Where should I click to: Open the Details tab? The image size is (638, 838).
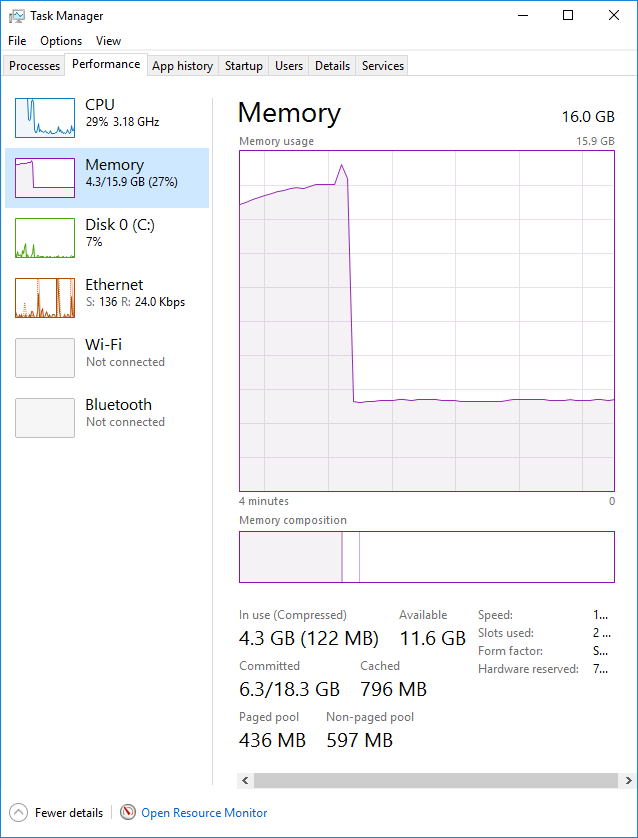(332, 66)
